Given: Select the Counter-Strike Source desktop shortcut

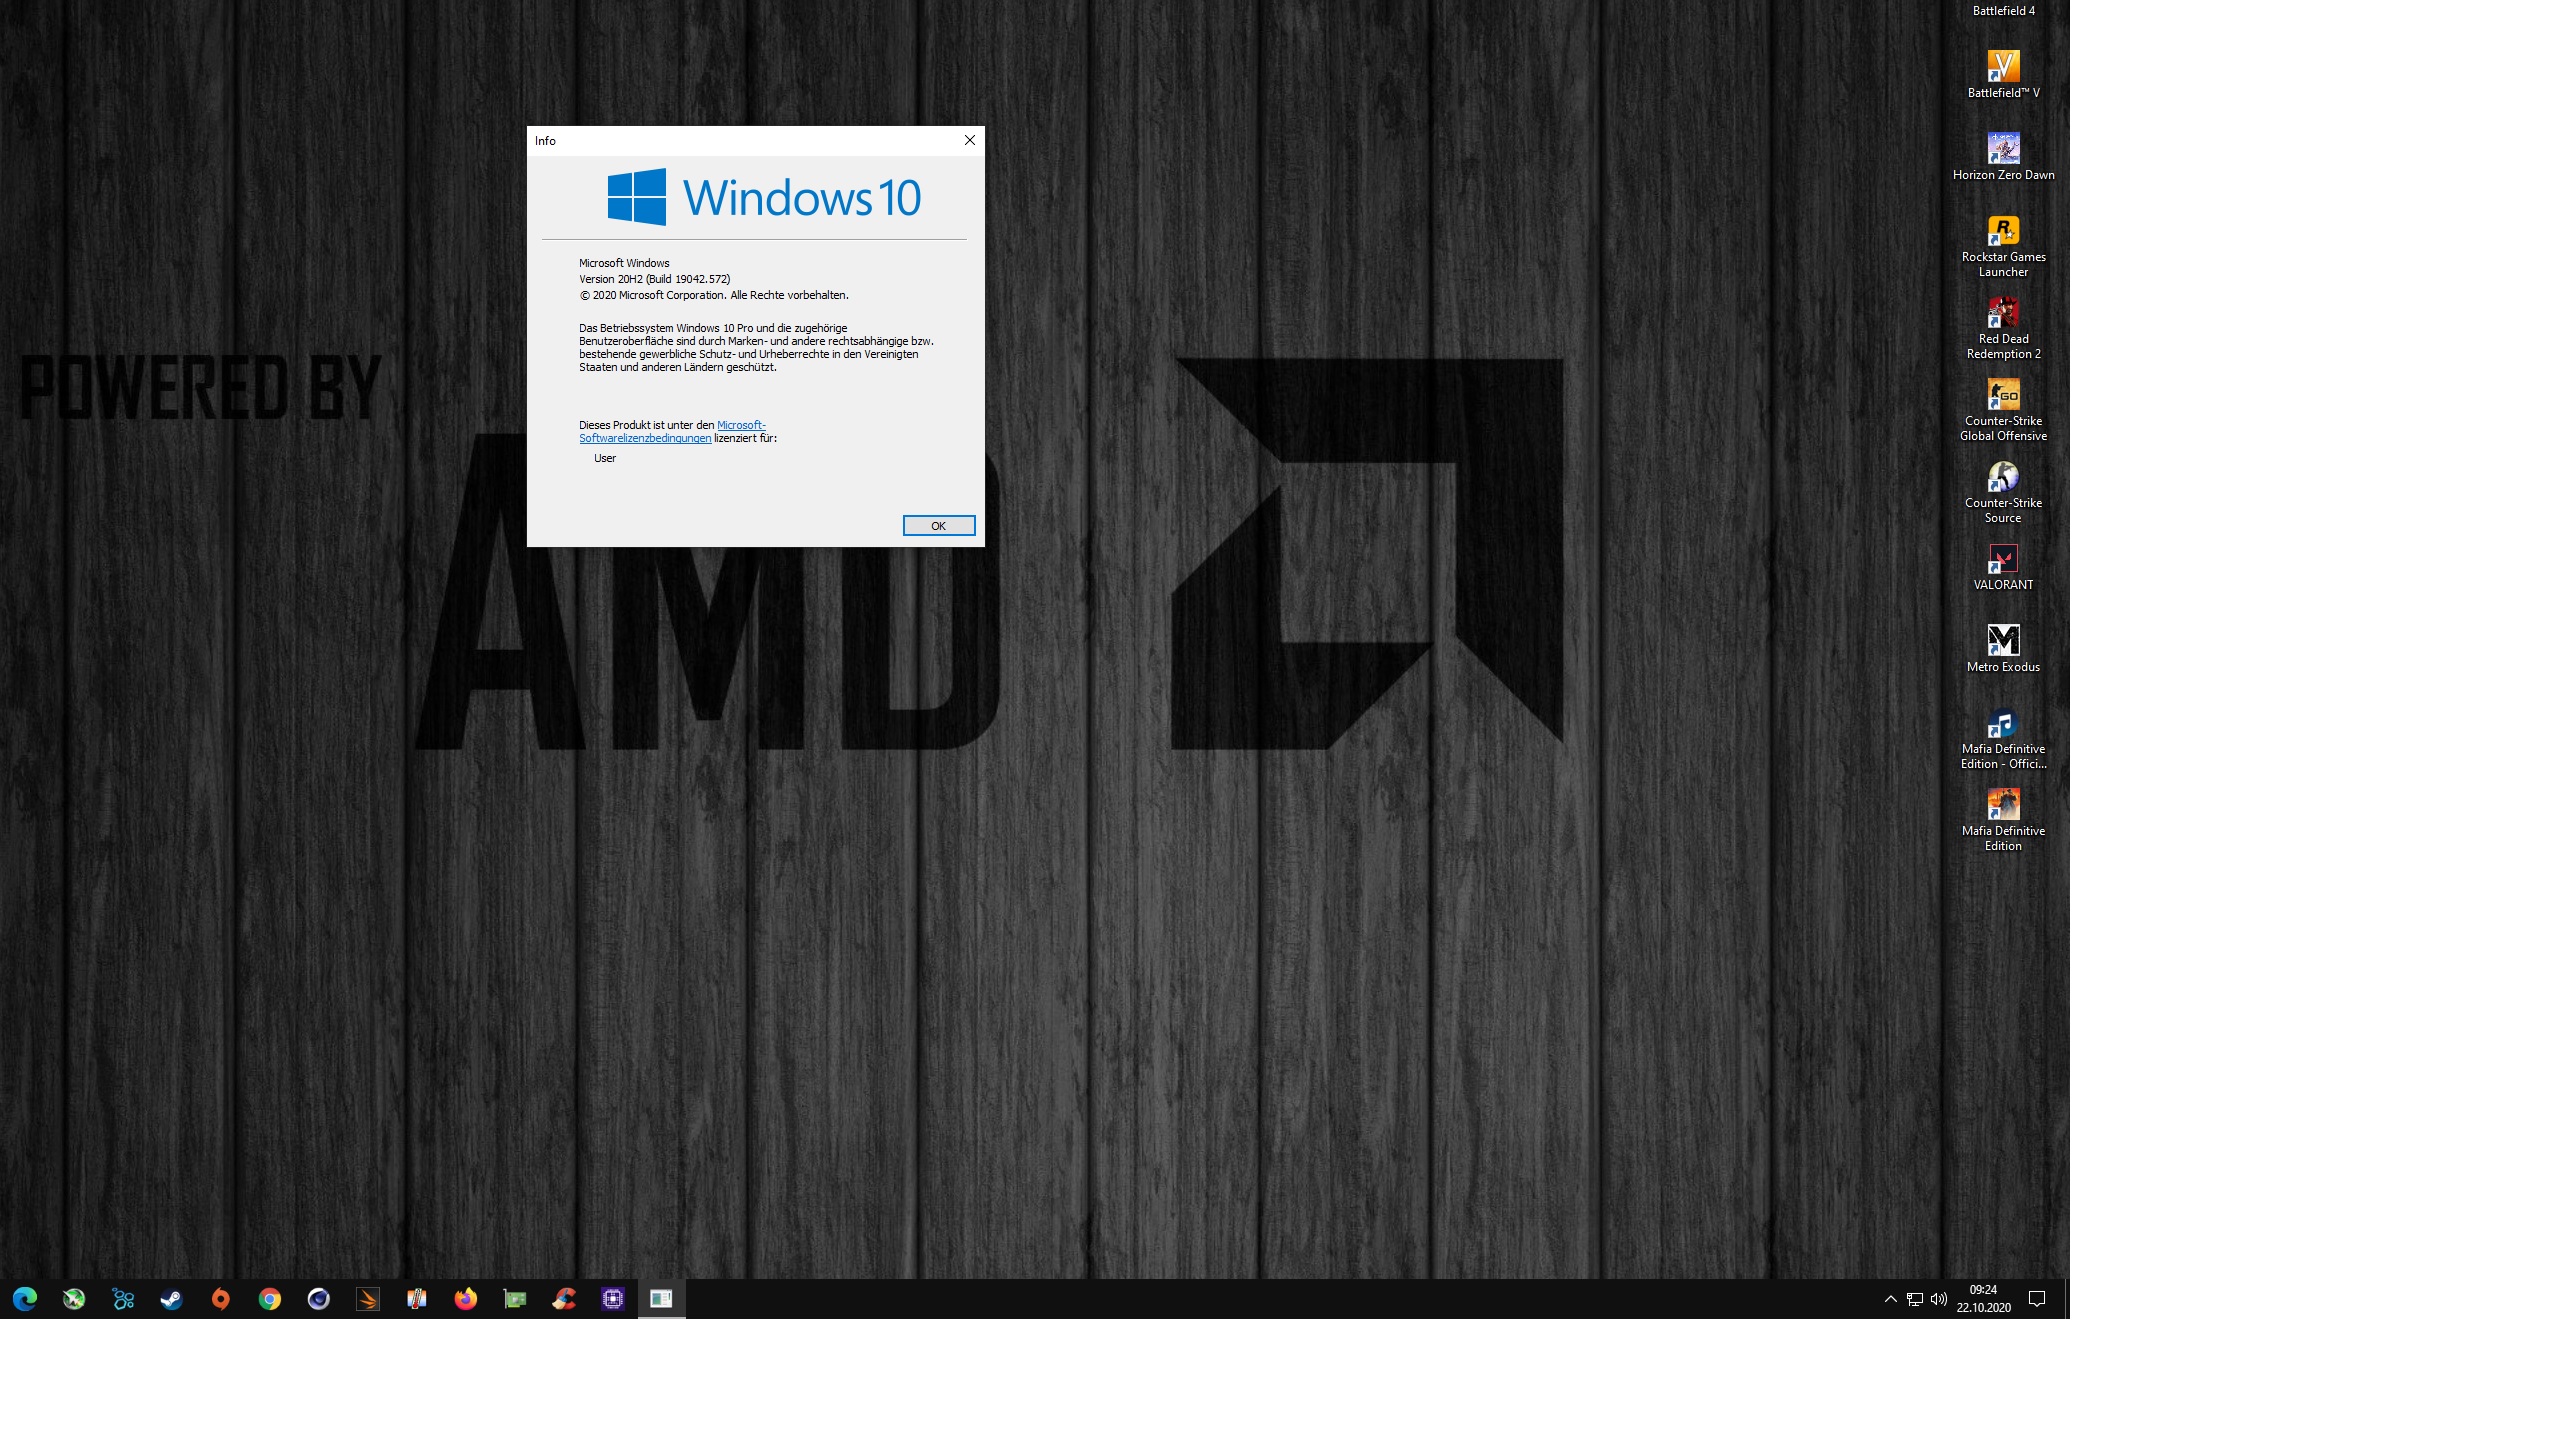Looking at the screenshot, I should click(x=2003, y=492).
